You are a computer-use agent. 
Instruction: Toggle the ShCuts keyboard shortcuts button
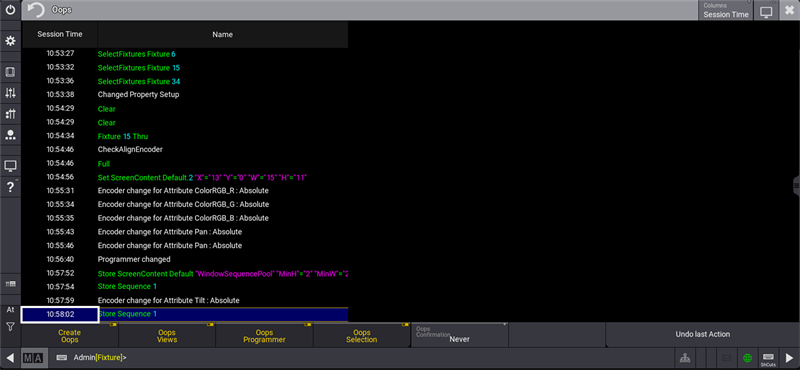click(768, 358)
